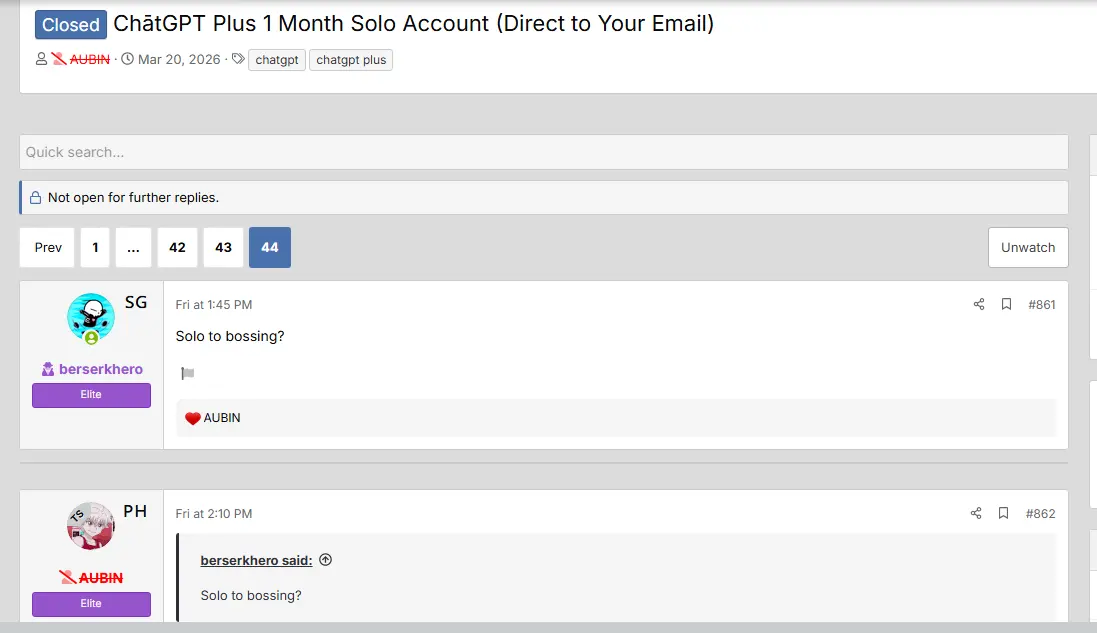Click timestamp Fri at 1:45 PM
This screenshot has height=633, width=1097.
pyautogui.click(x=213, y=304)
